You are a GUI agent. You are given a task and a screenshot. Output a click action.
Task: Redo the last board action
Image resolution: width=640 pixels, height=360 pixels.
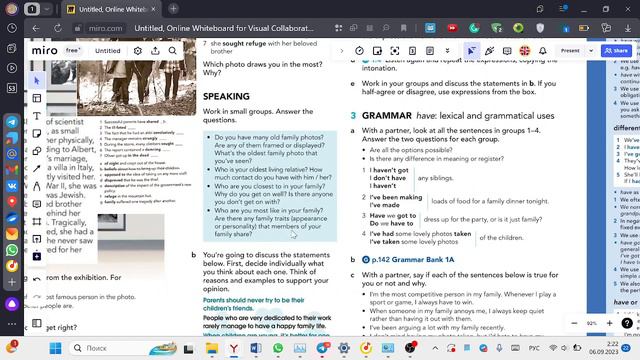tap(37, 297)
